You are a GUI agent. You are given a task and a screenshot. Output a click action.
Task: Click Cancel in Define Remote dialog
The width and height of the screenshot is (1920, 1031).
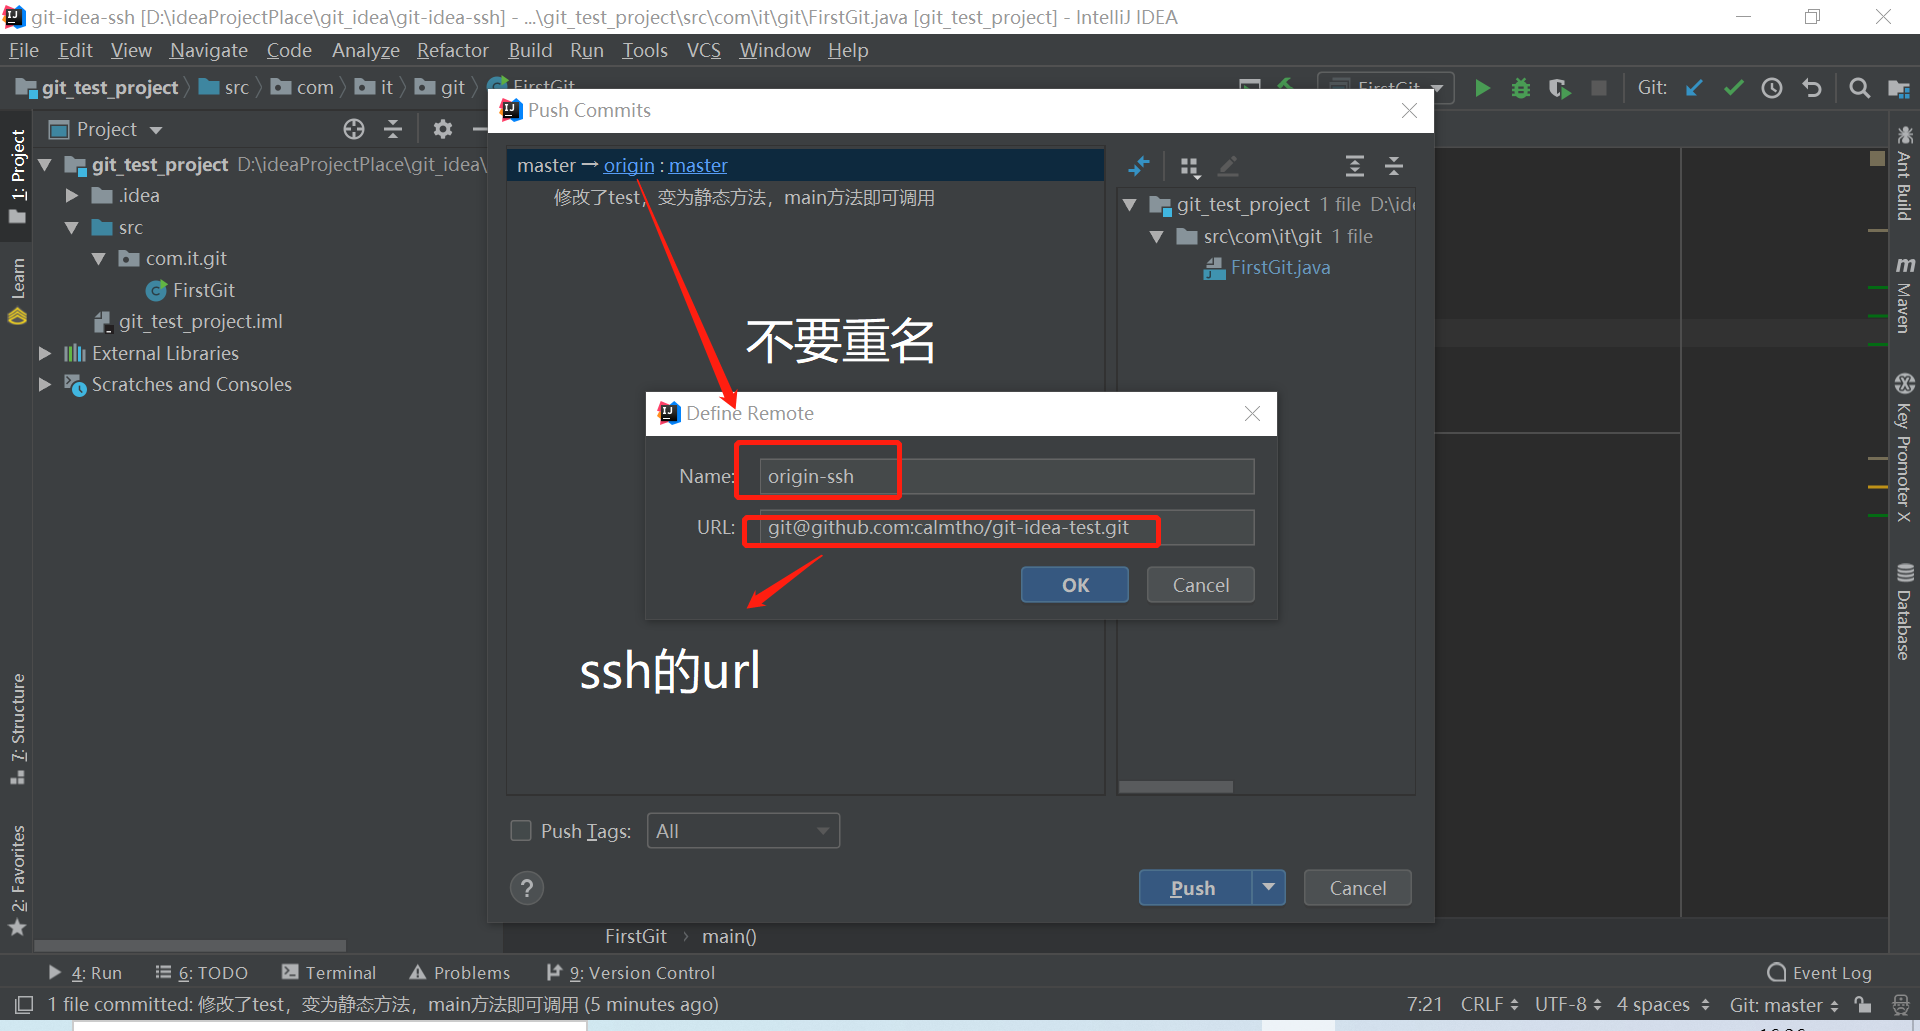[1200, 585]
